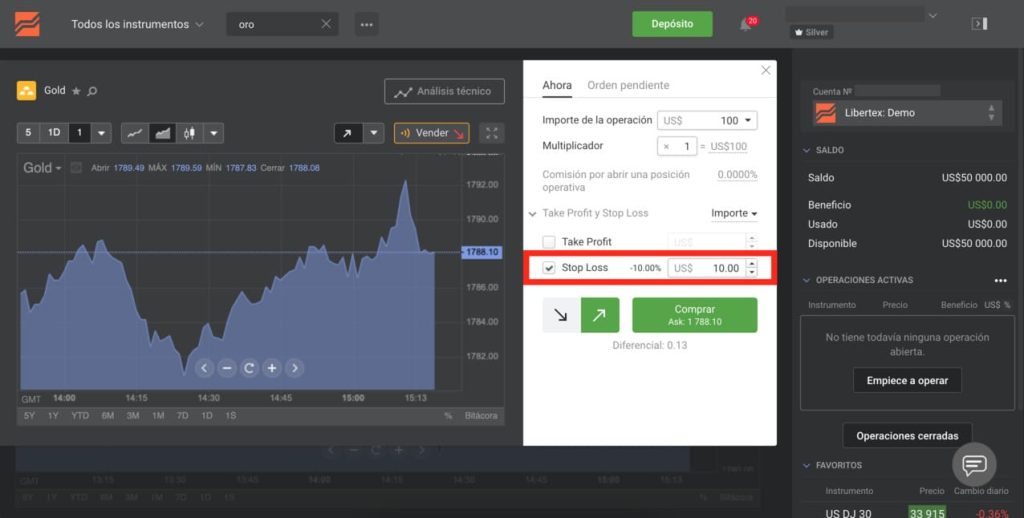1024x518 pixels.
Task: Select the area chart type
Action: click(163, 133)
